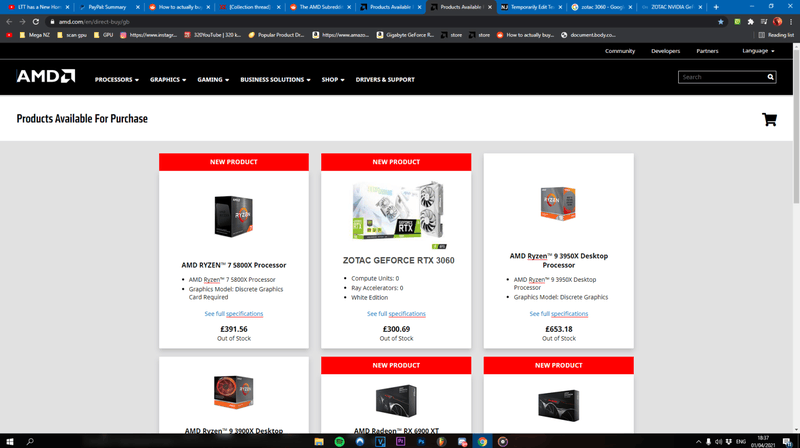800x448 pixels.
Task: Open Reading list in bookmarks bar
Action: coord(776,35)
